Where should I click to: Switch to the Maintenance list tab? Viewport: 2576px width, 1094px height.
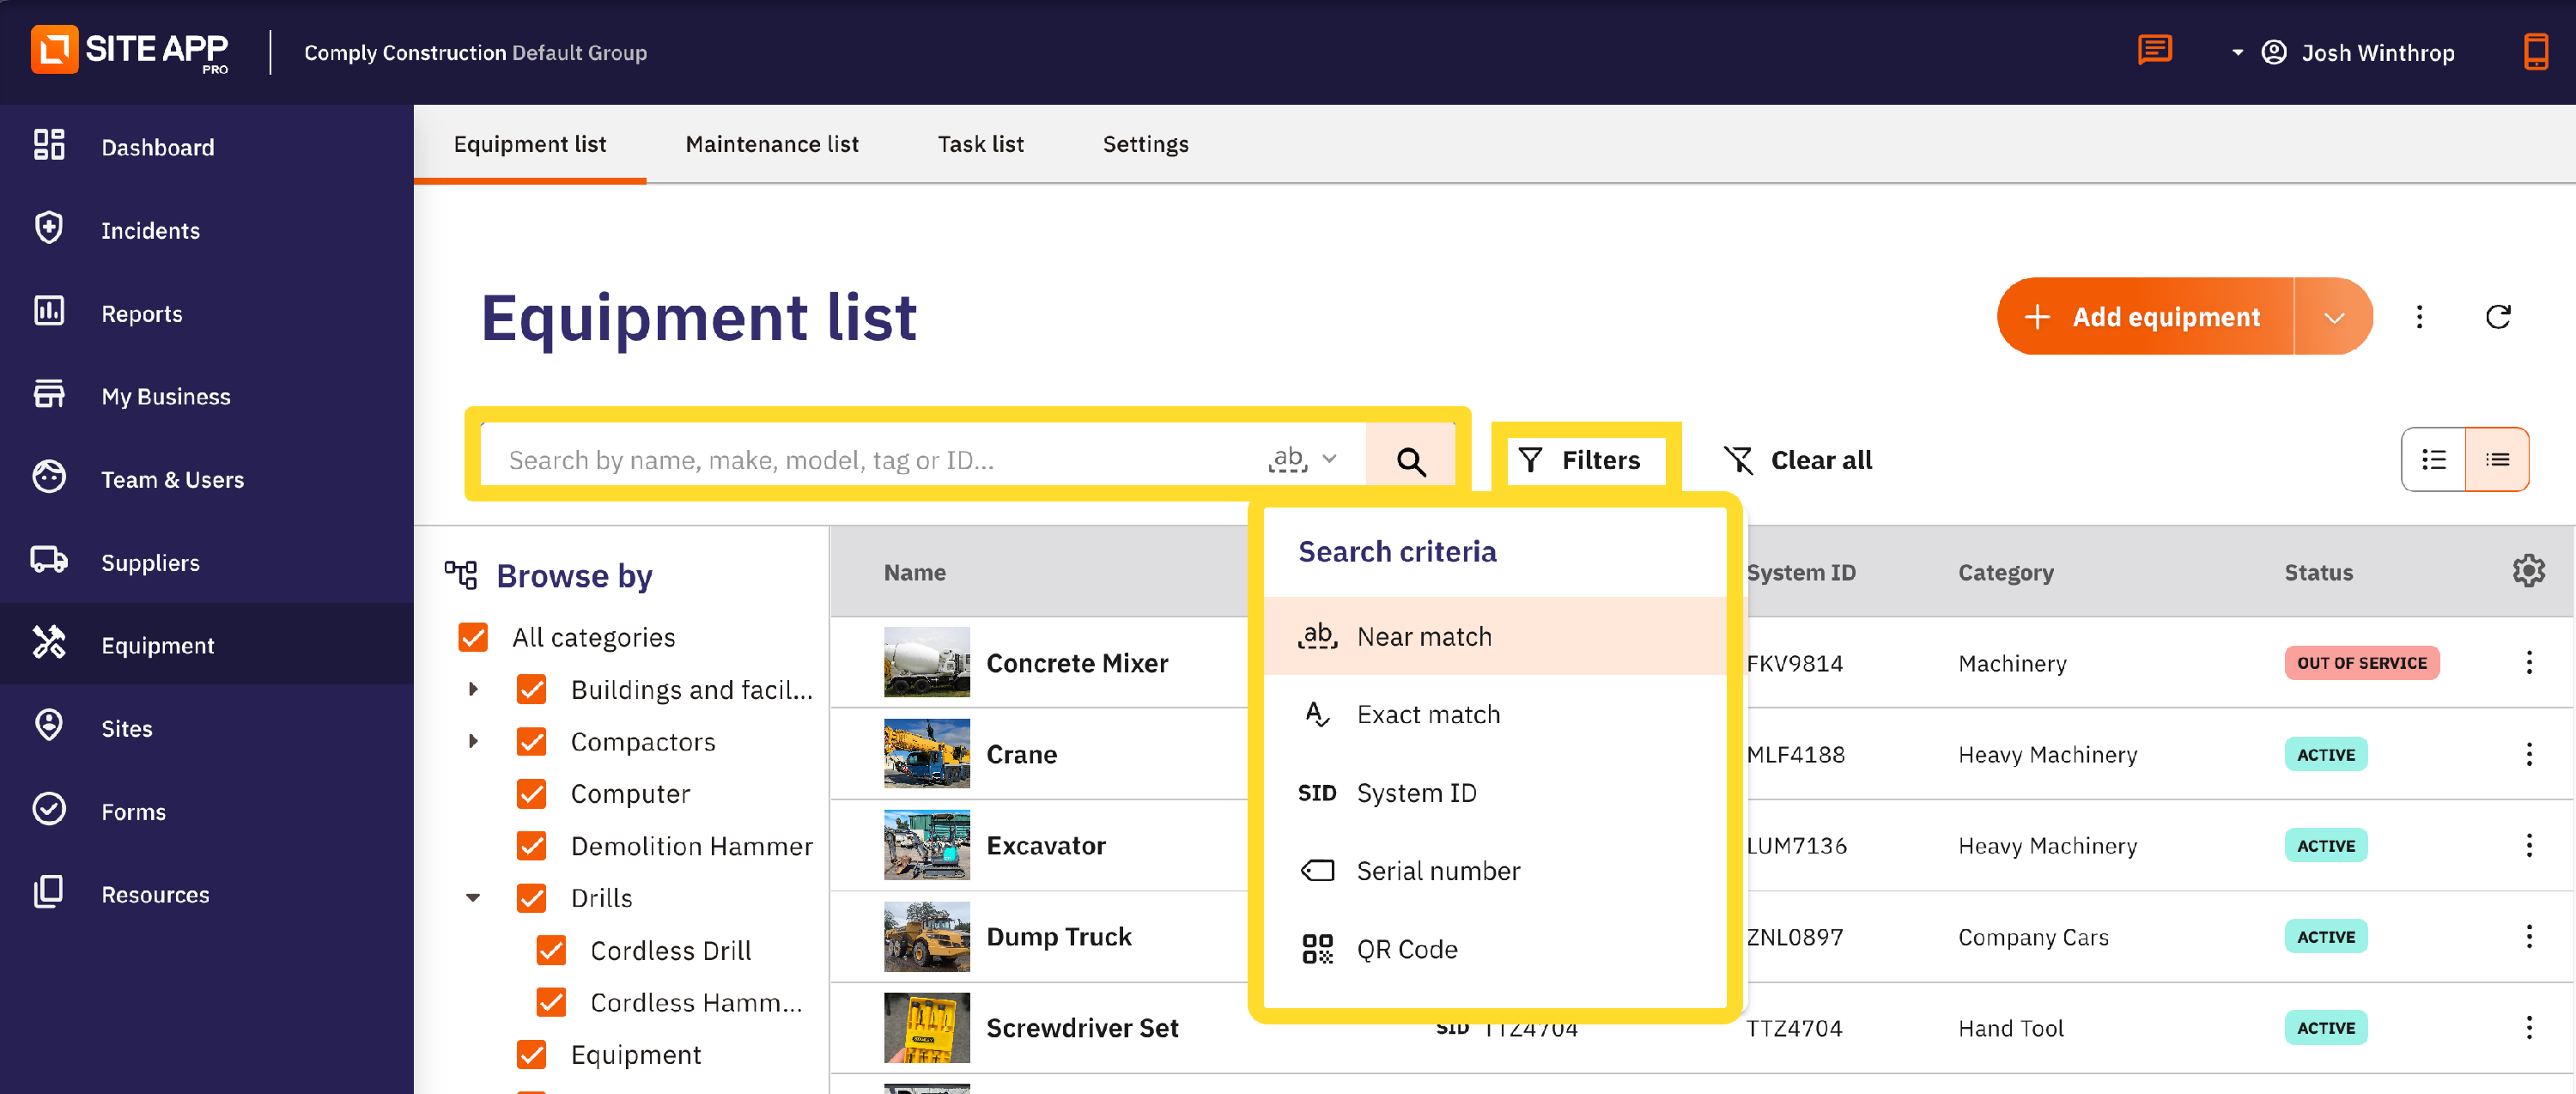(x=772, y=144)
